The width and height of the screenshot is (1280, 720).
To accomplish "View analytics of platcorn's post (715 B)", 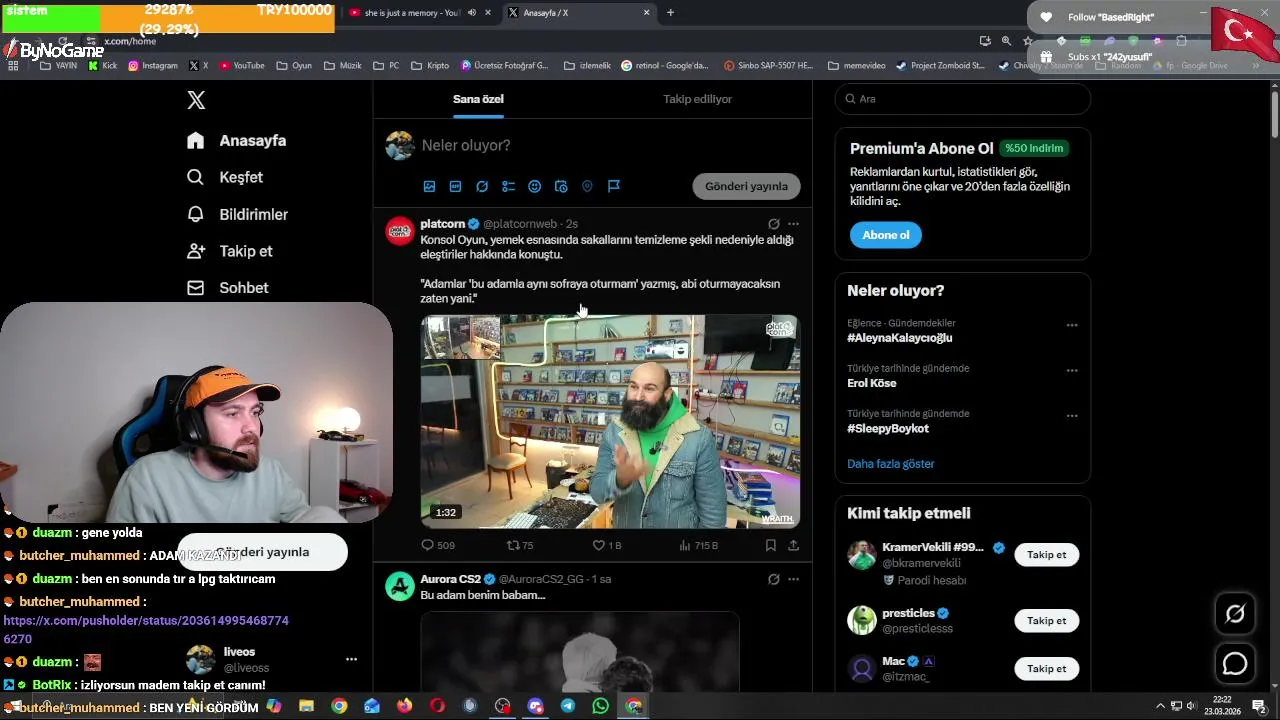I will pos(698,545).
